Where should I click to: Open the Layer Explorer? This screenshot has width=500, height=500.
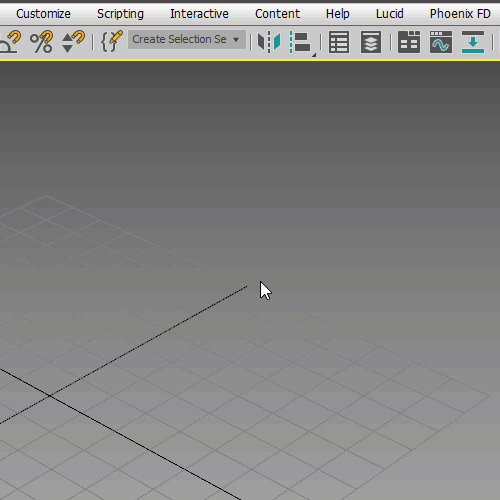371,42
